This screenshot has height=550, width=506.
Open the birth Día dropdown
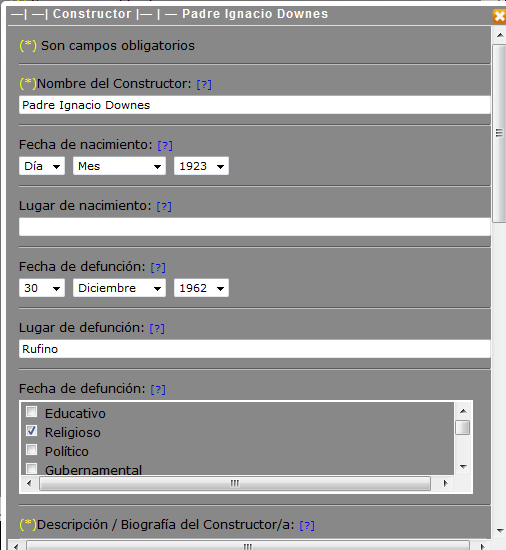(42, 166)
